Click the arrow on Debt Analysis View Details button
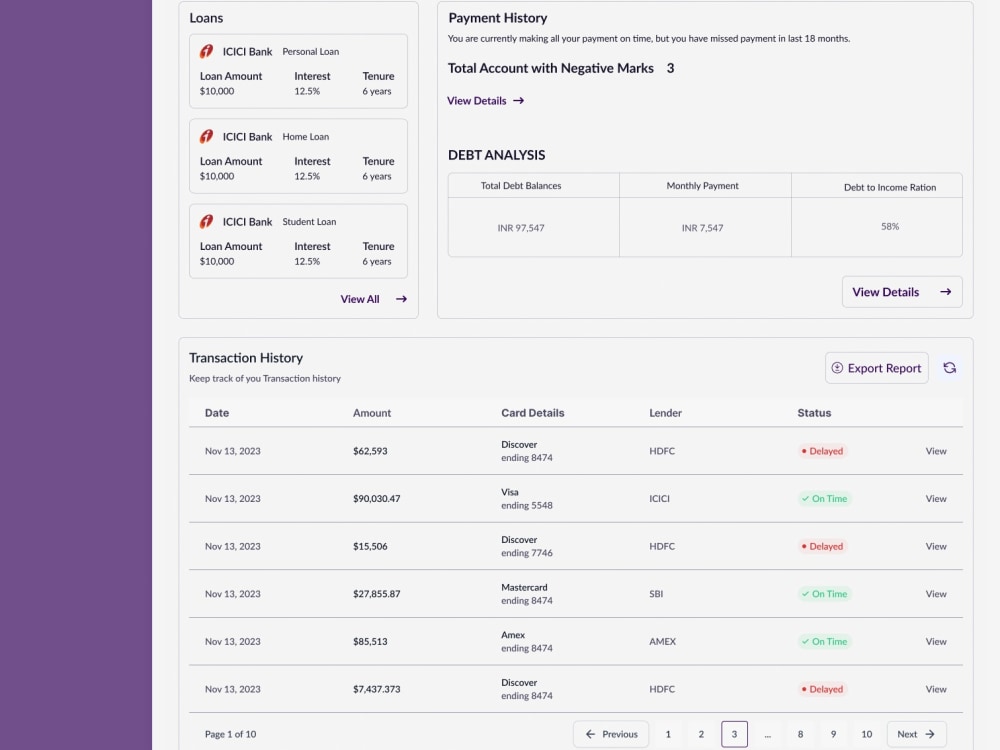The height and width of the screenshot is (750, 1000). click(945, 292)
